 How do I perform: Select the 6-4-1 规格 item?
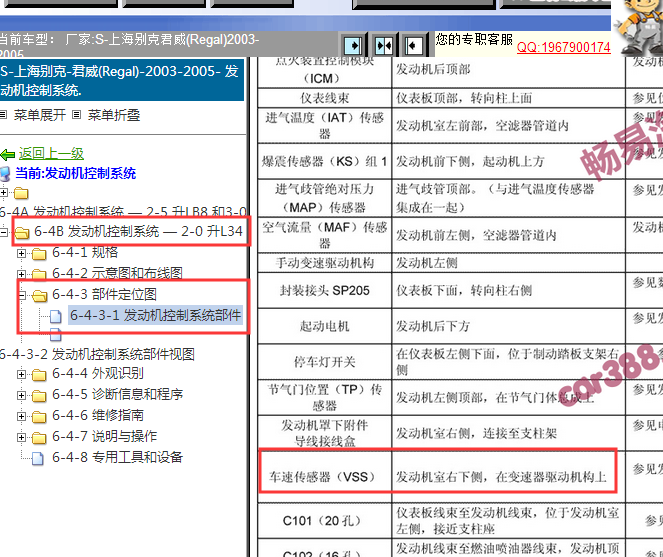[x=85, y=252]
